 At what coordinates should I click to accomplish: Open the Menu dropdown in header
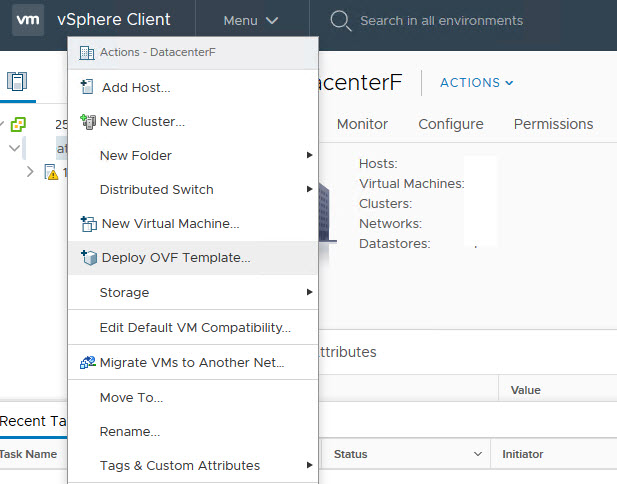click(250, 20)
